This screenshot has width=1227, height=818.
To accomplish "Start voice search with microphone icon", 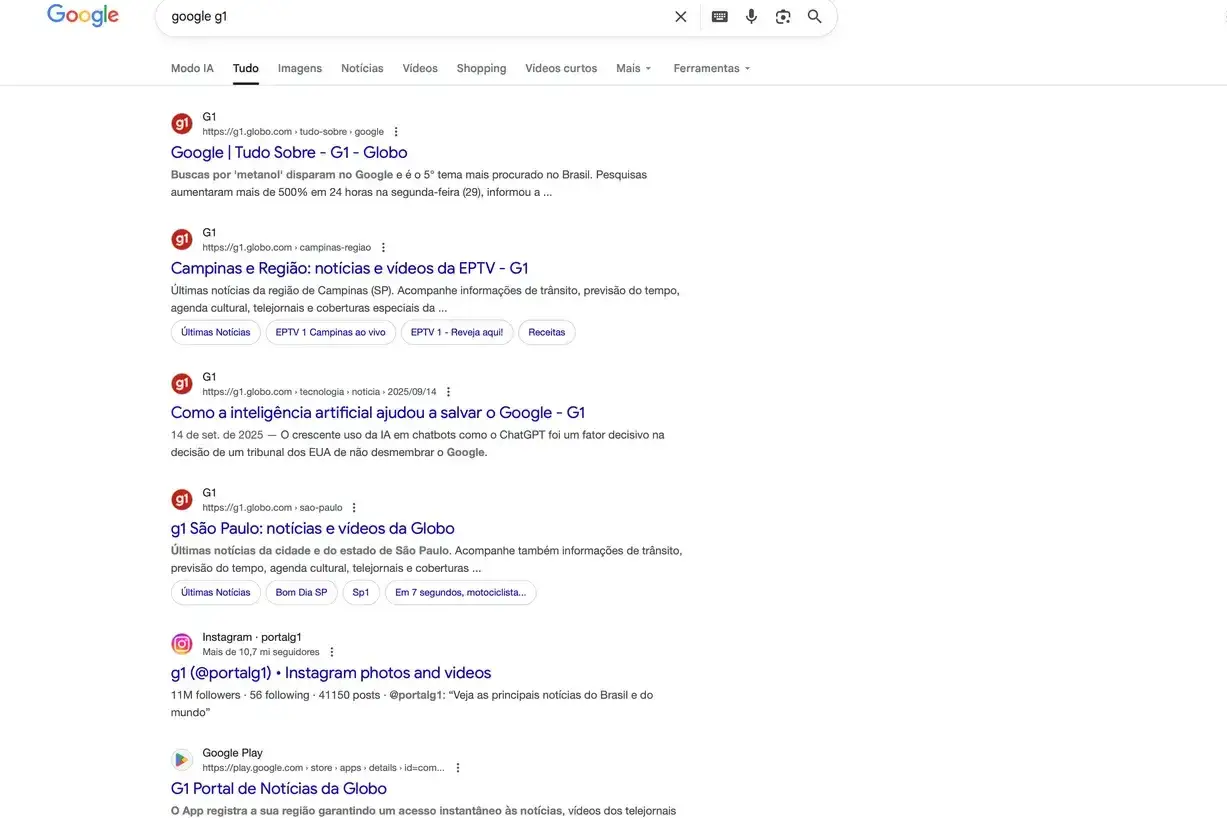I will point(751,17).
